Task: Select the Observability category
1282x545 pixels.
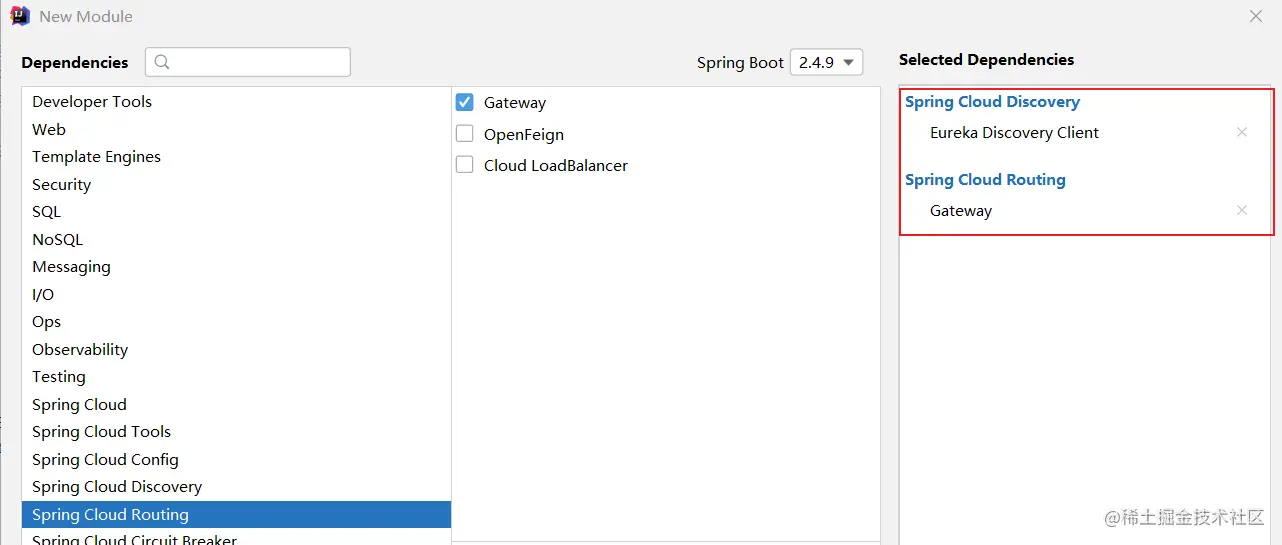Action: pos(236,349)
